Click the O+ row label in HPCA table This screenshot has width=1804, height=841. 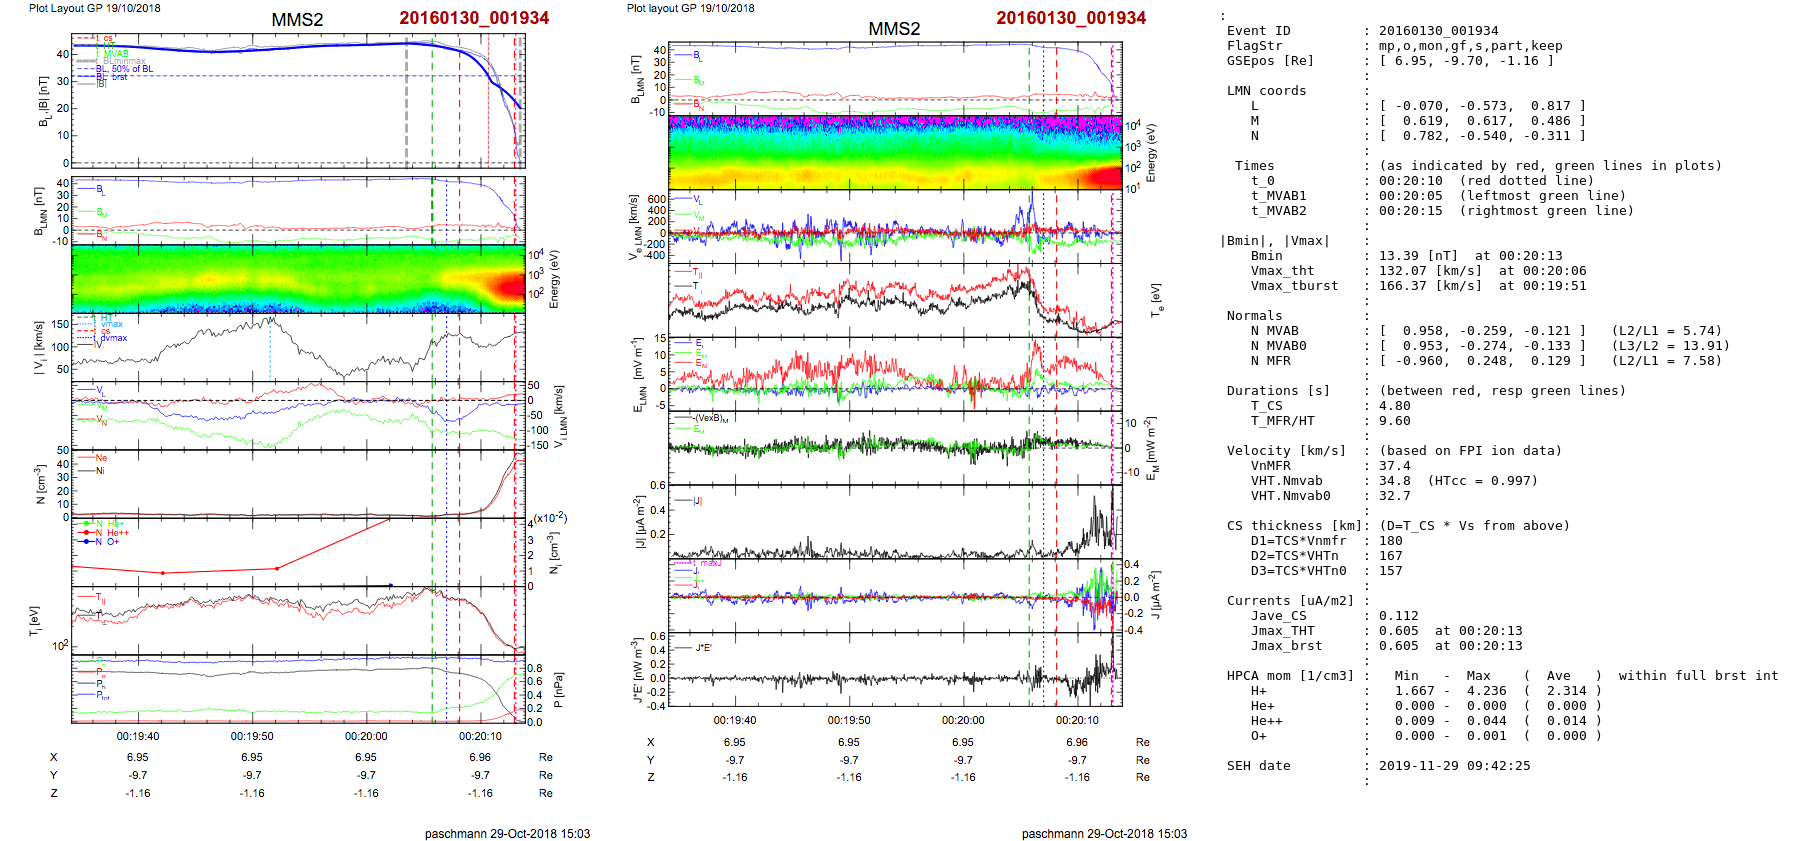coord(1258,736)
